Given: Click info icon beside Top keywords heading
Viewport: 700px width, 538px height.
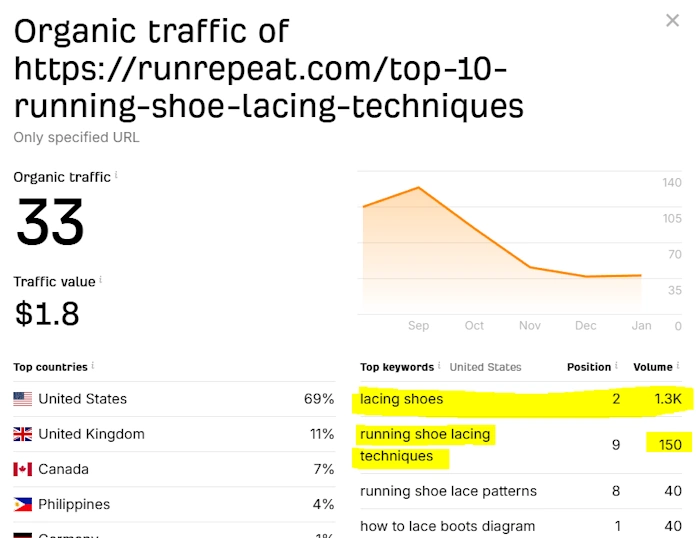Looking at the screenshot, I should click(440, 366).
